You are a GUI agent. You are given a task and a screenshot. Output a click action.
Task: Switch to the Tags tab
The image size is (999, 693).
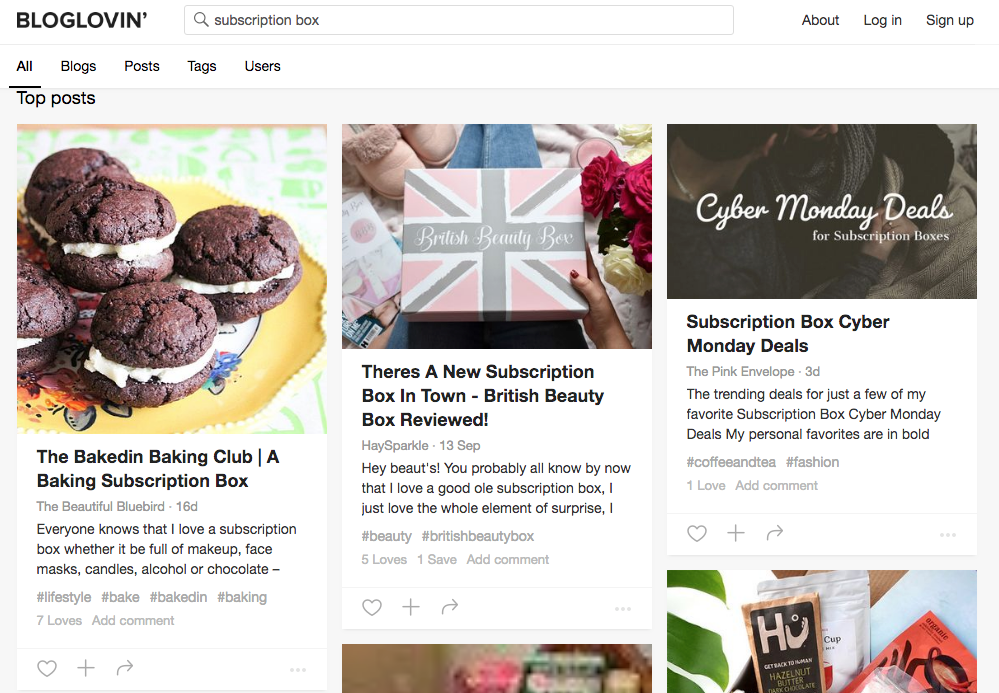[202, 66]
